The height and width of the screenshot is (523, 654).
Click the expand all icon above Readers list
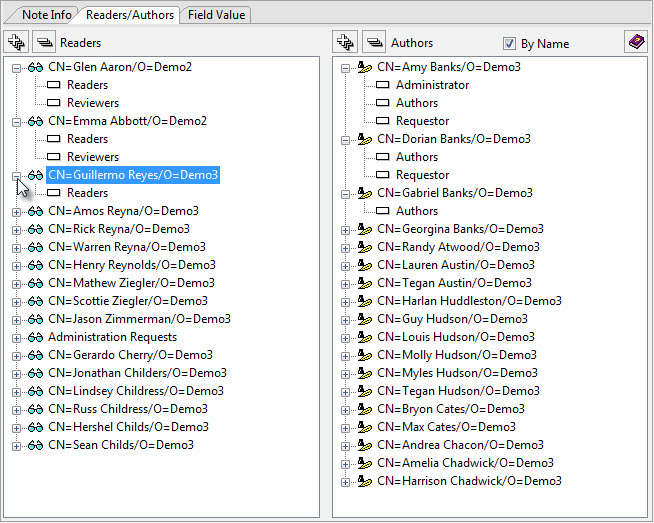pos(16,42)
